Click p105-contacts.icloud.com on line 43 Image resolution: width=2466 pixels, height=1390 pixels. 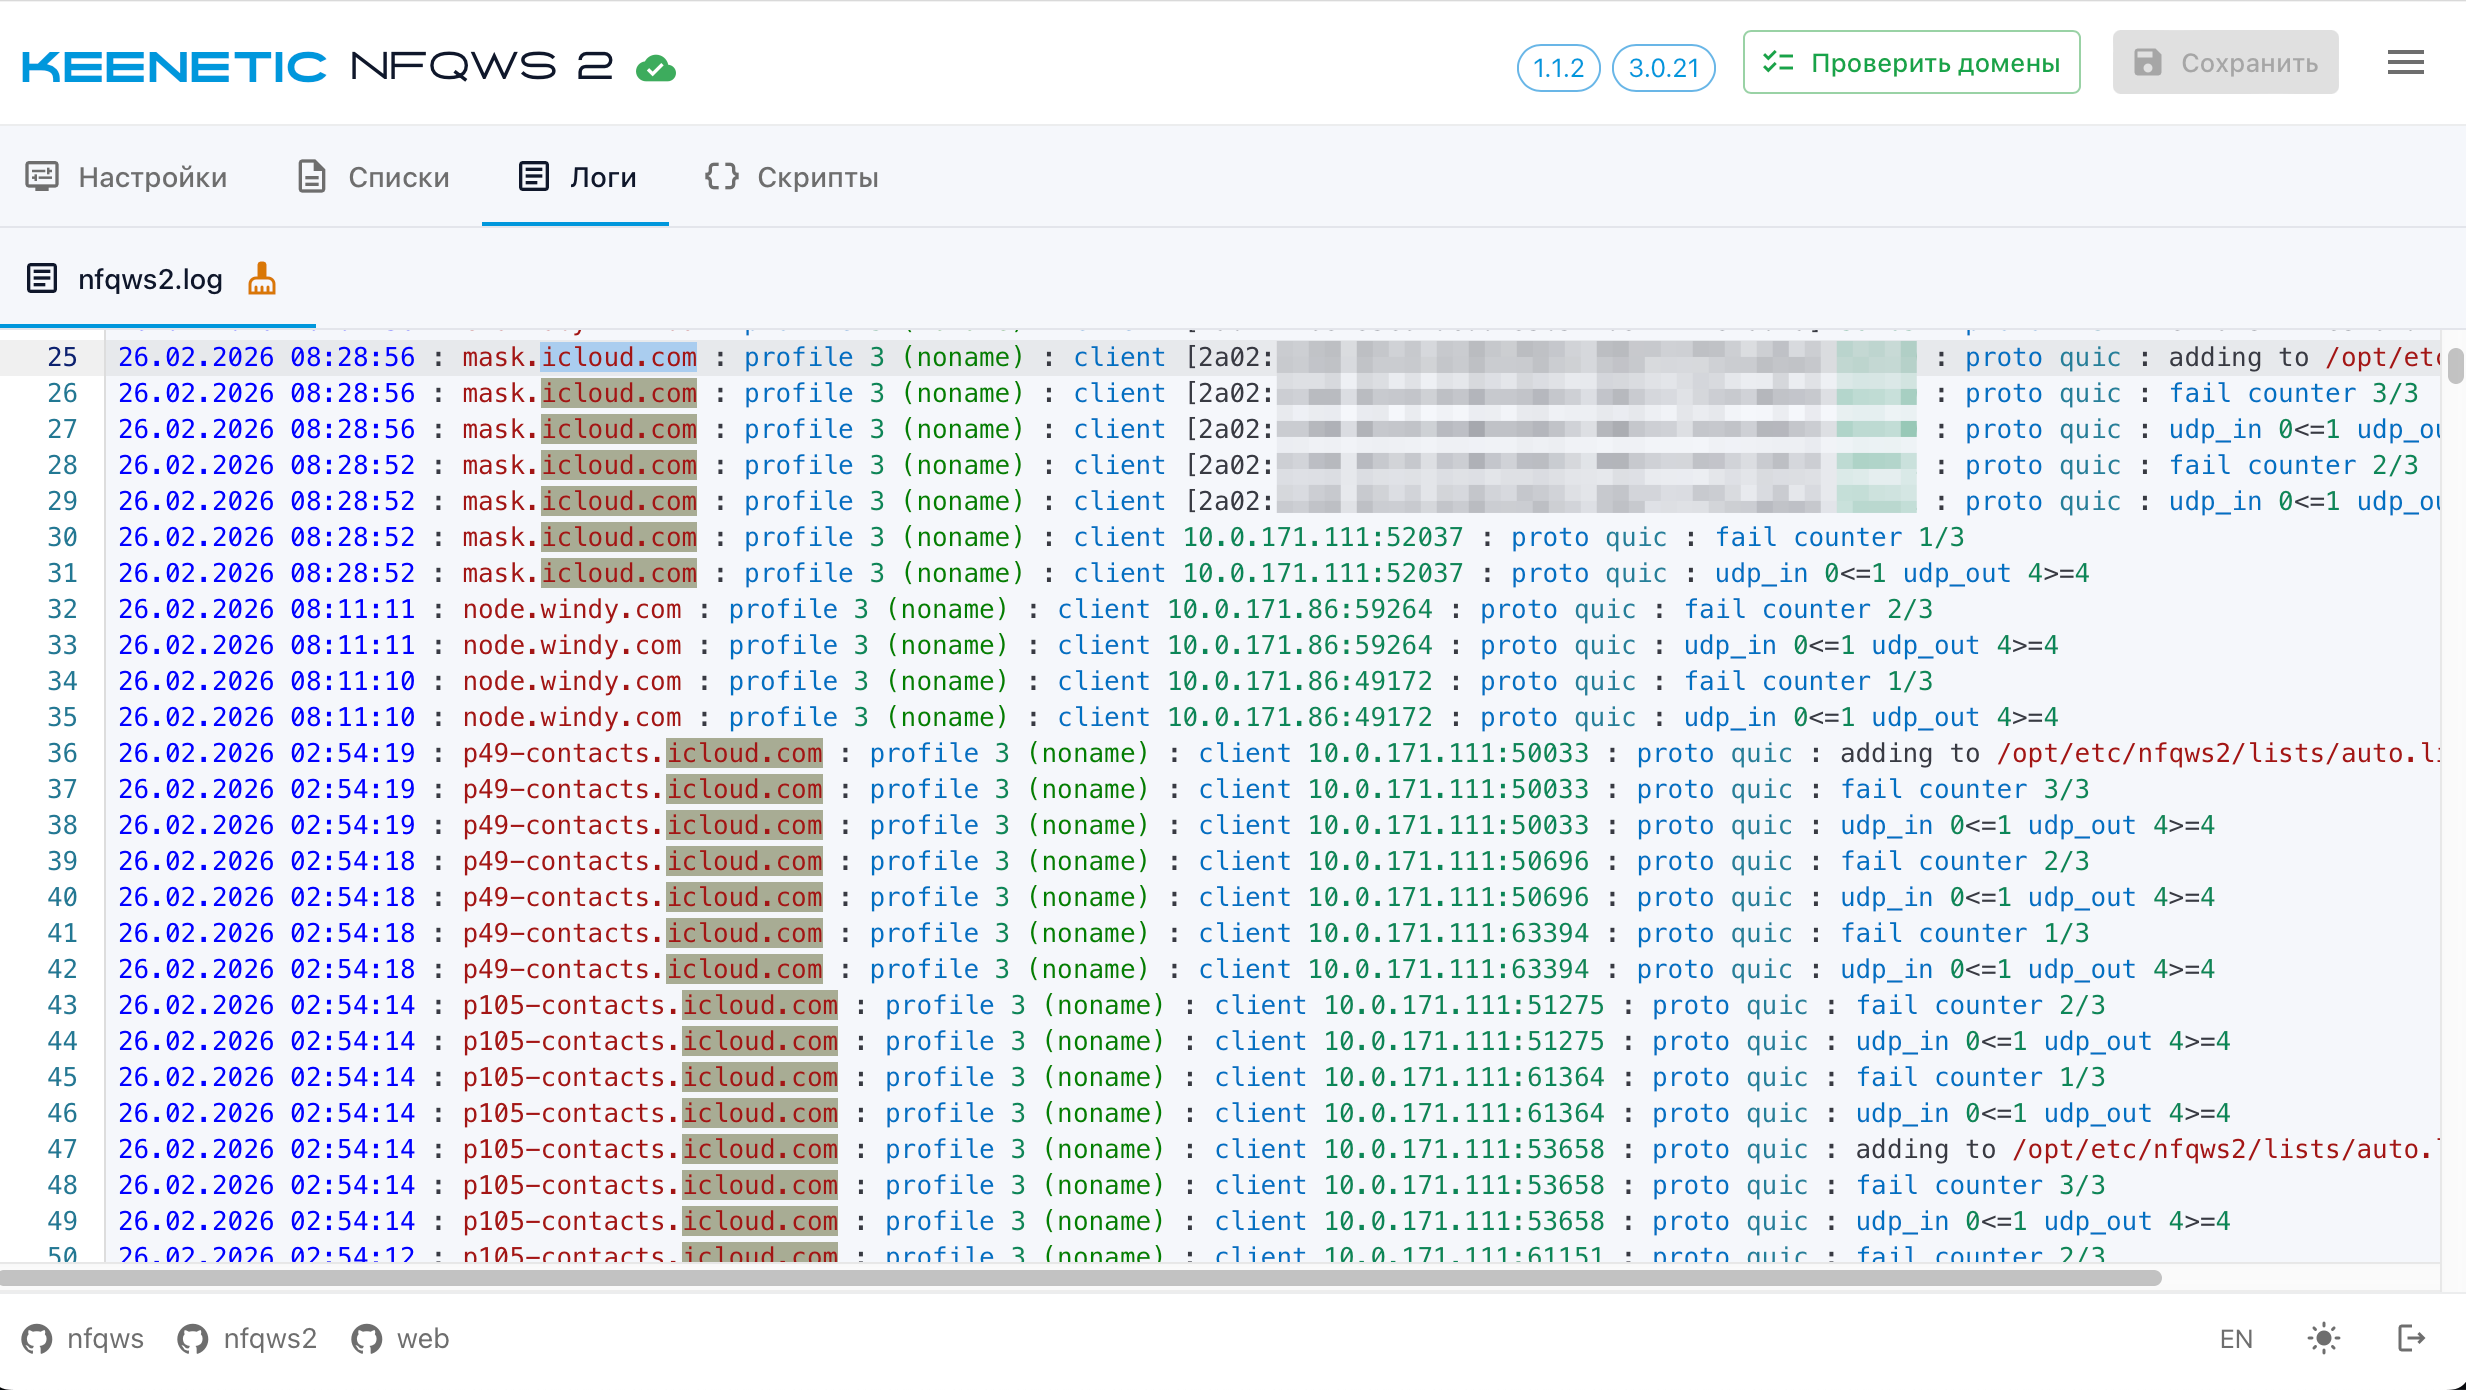(650, 1005)
